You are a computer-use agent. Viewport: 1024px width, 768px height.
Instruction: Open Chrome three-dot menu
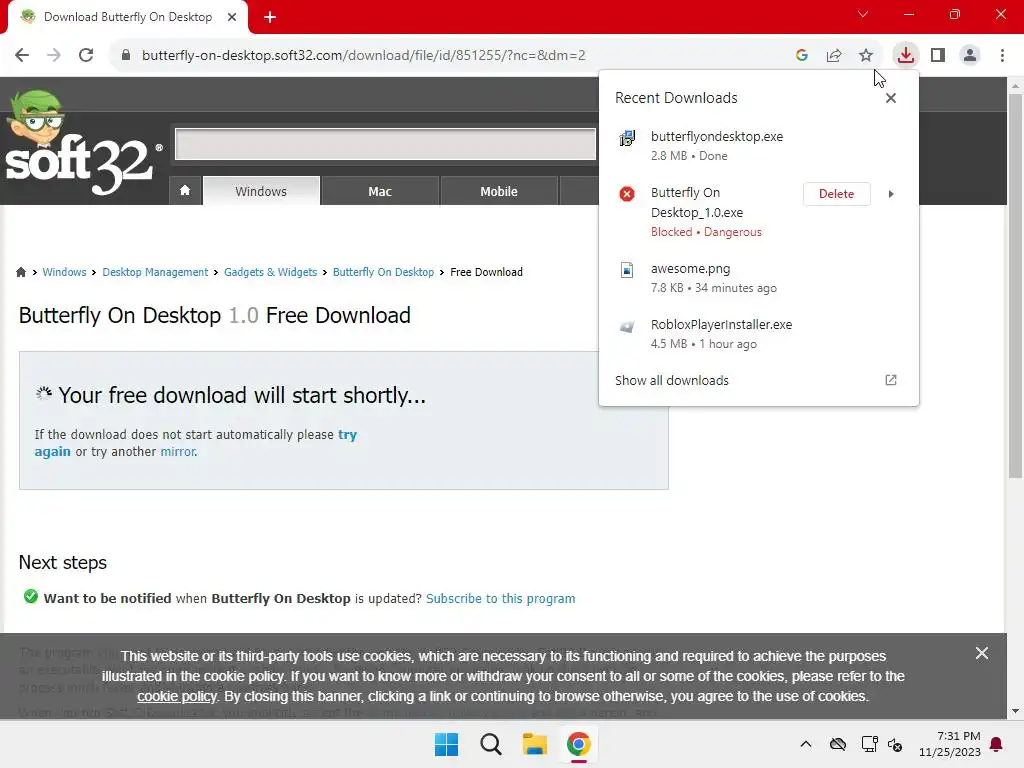1002,55
